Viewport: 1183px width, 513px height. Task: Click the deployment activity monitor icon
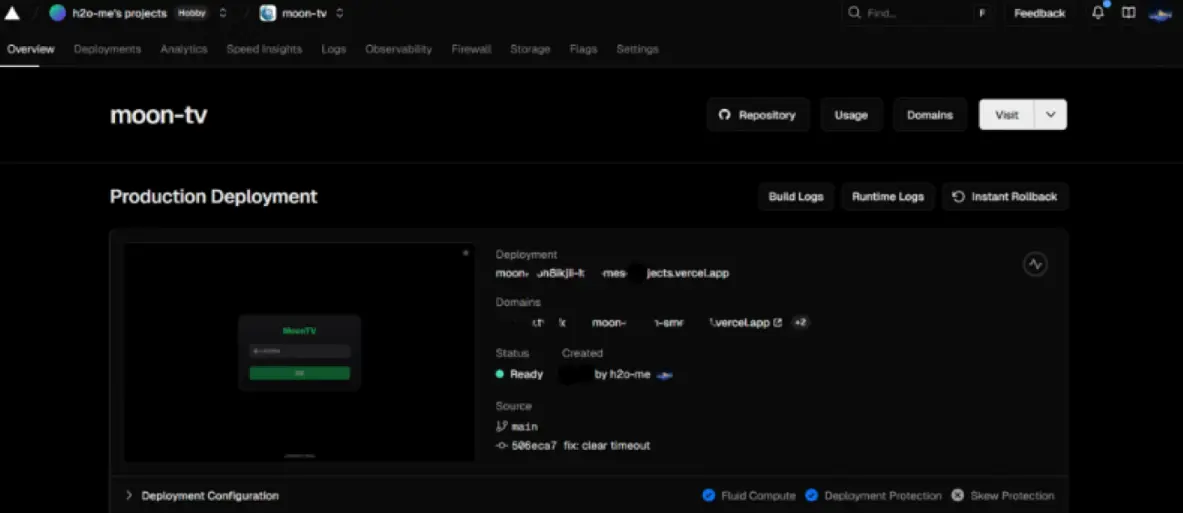pyautogui.click(x=1035, y=264)
